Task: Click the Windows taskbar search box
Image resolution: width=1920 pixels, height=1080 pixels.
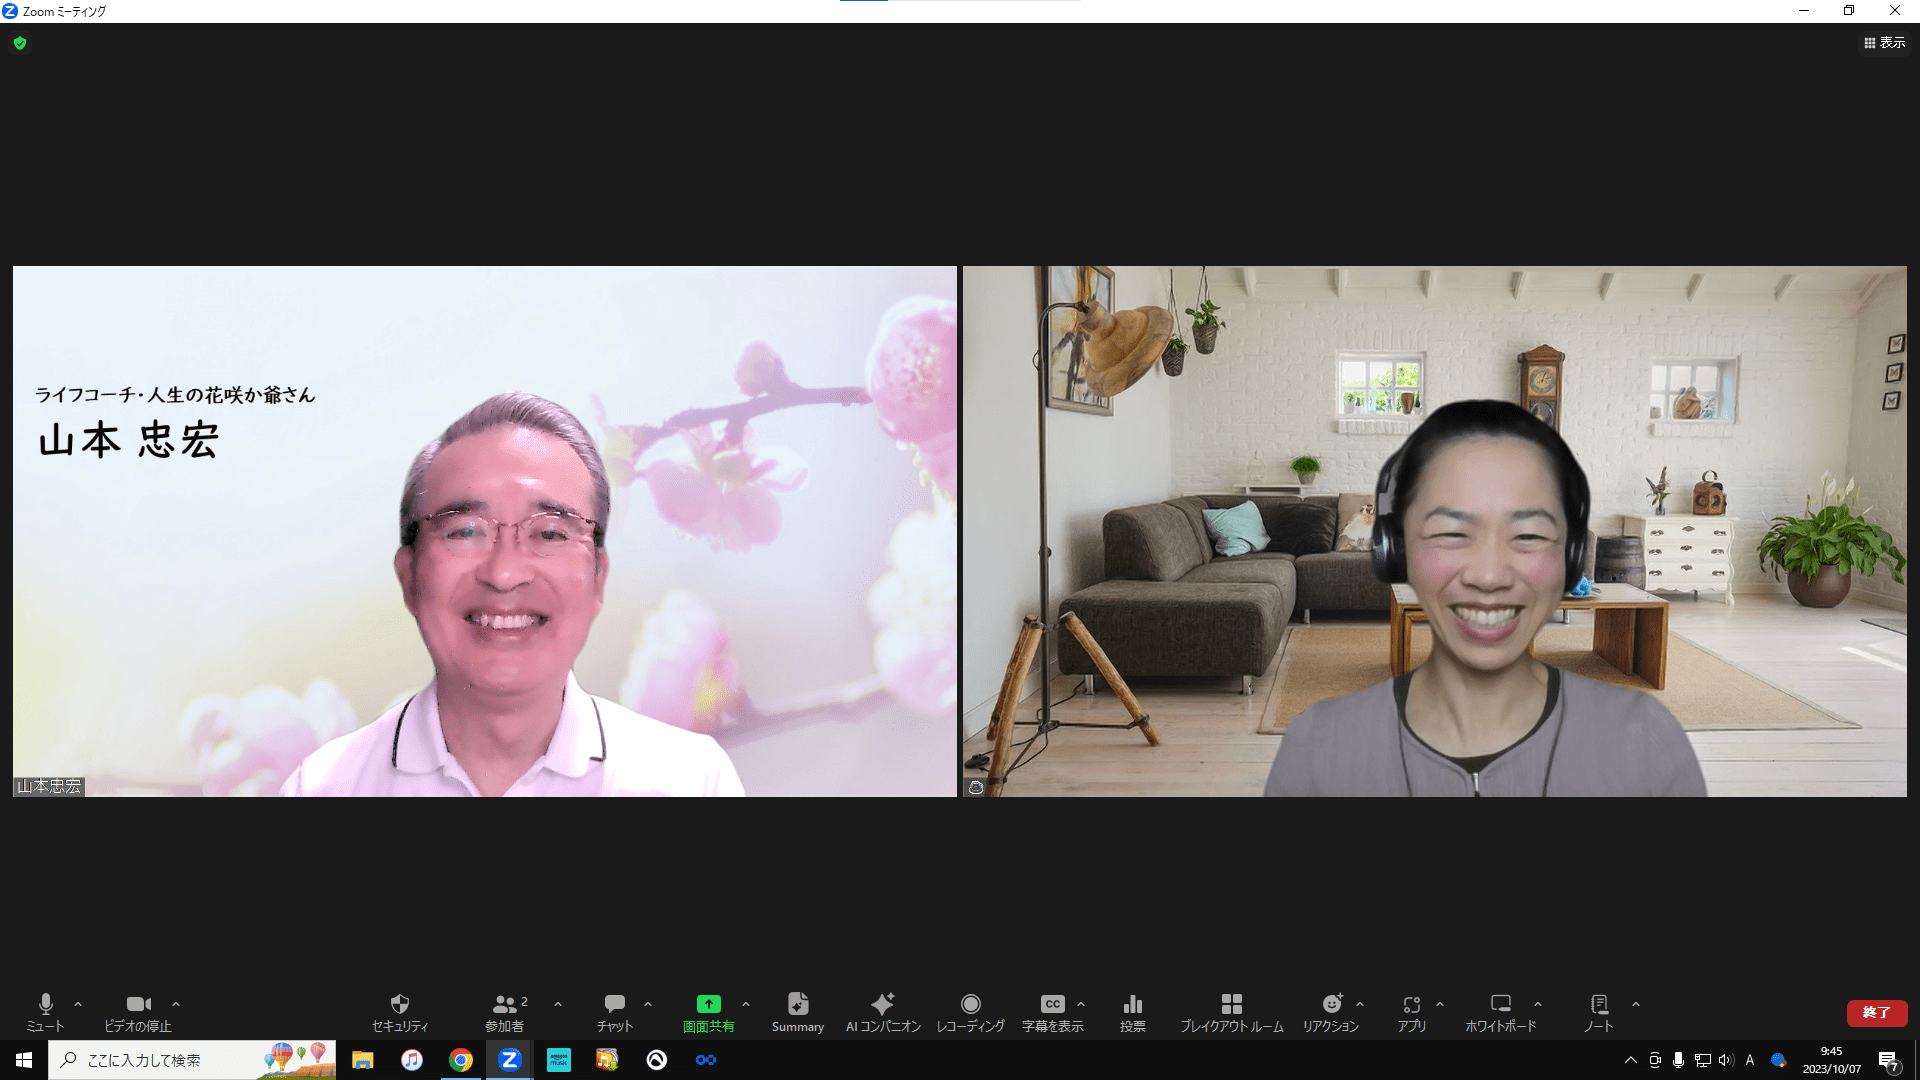Action: tap(160, 1060)
